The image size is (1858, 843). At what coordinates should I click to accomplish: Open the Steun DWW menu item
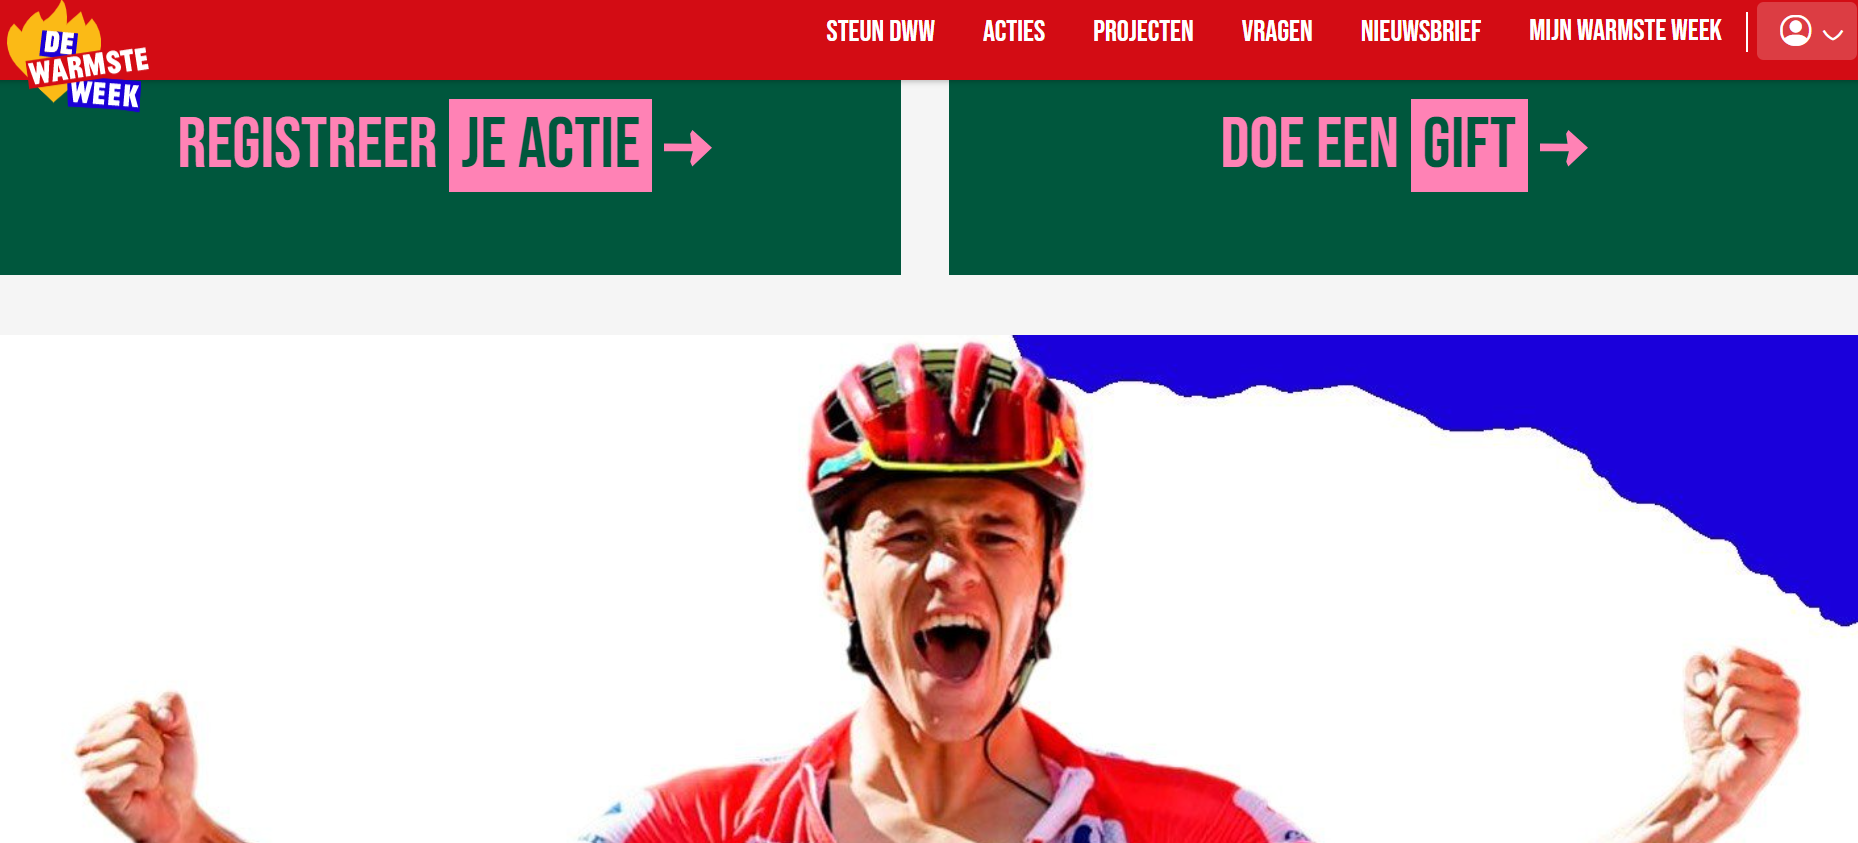[x=880, y=31]
